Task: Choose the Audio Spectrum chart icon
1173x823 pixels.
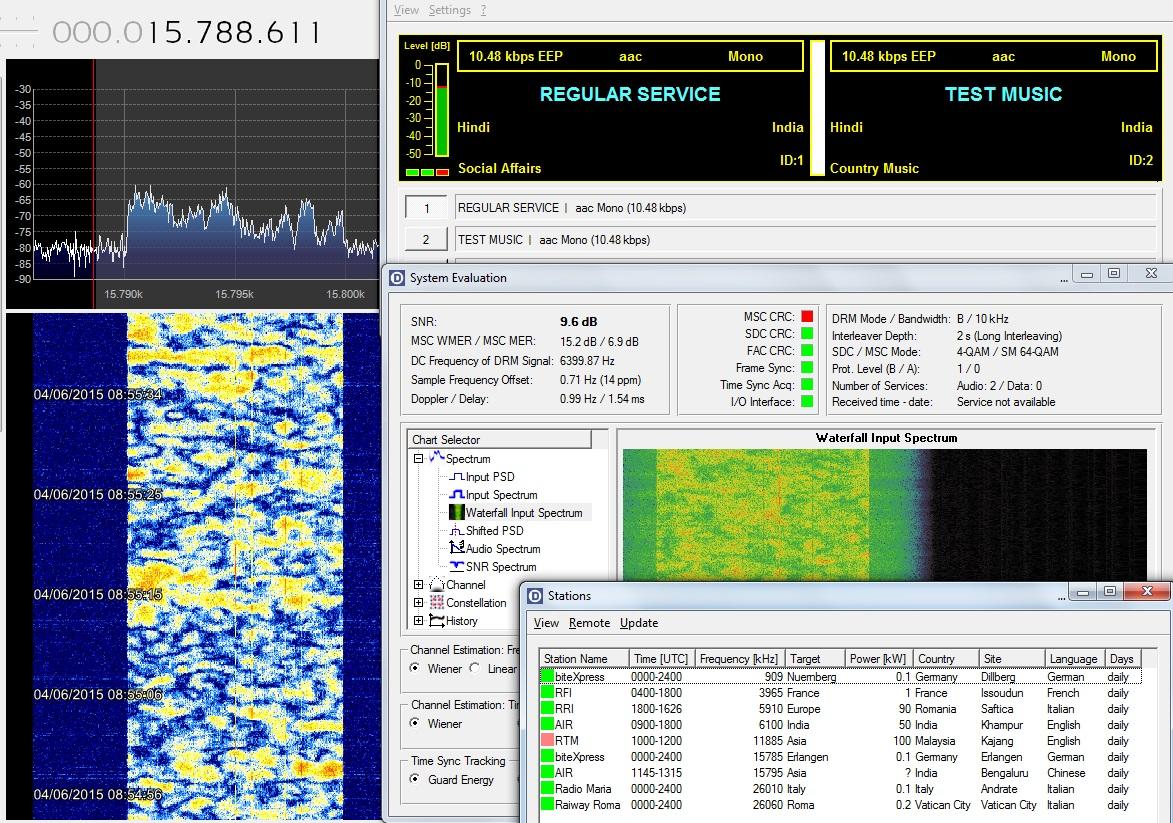Action: pos(457,549)
